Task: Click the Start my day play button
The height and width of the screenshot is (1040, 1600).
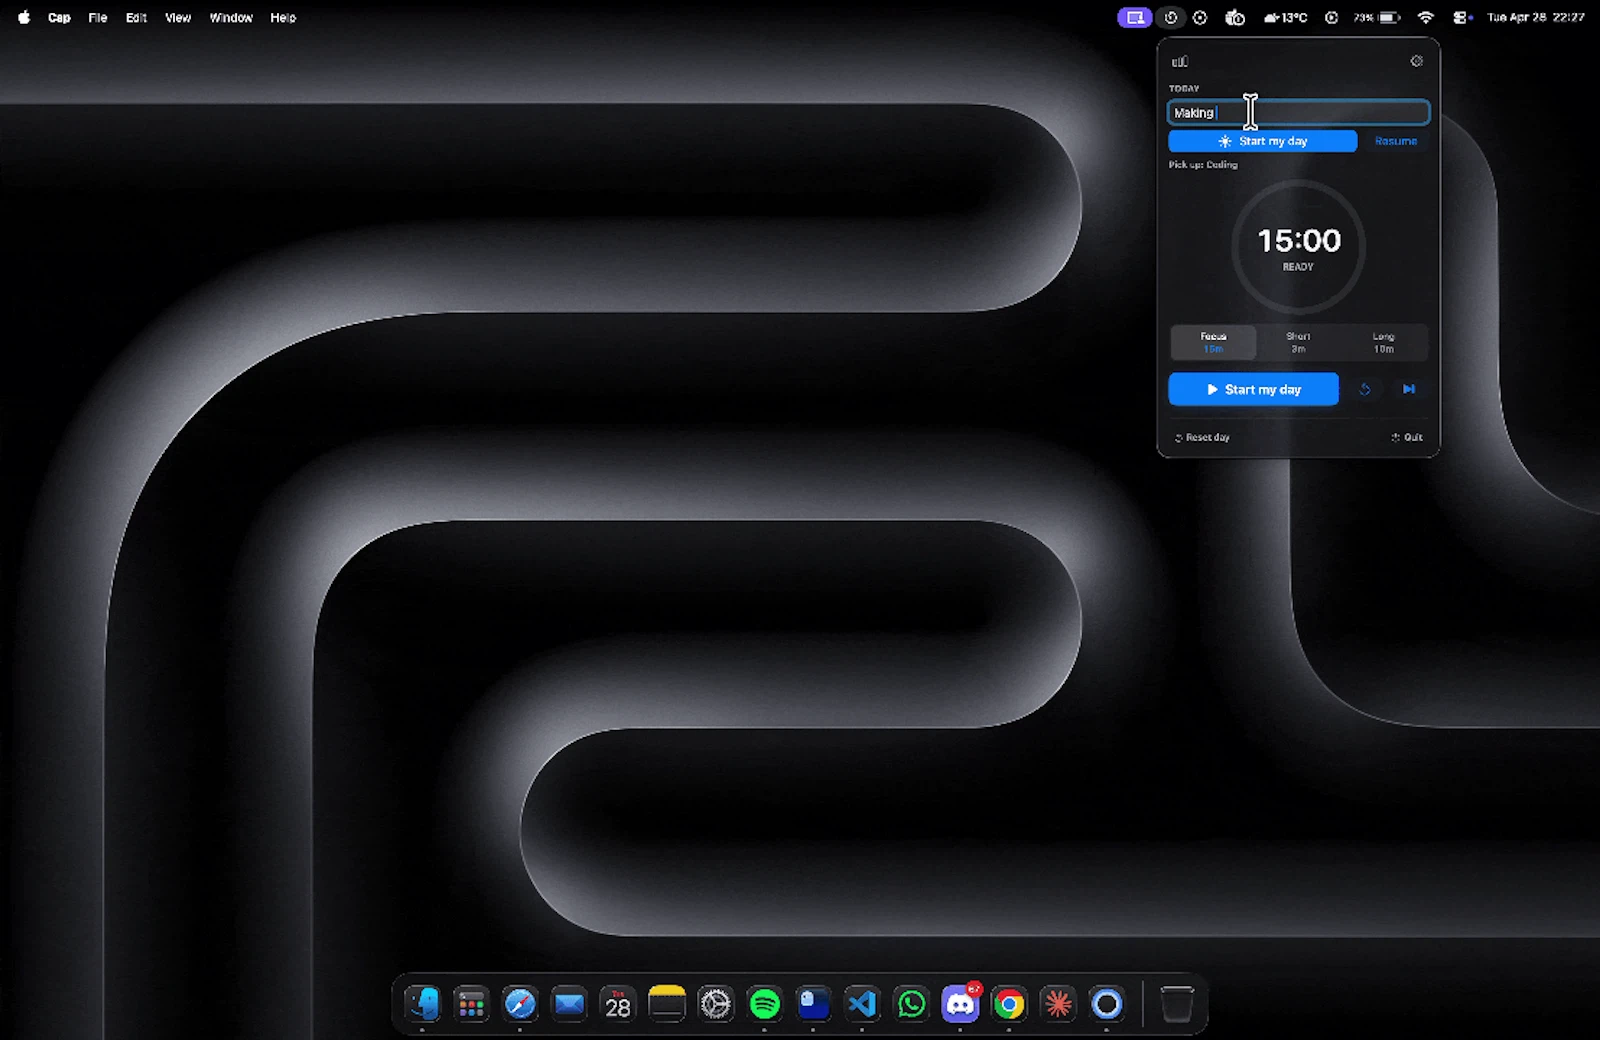Action: coord(1253,389)
